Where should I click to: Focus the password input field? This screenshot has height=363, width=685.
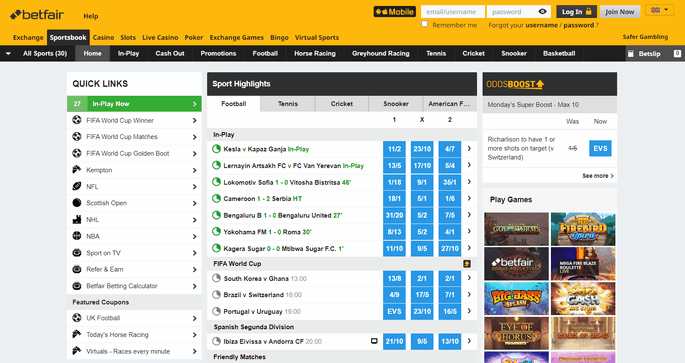coord(512,12)
